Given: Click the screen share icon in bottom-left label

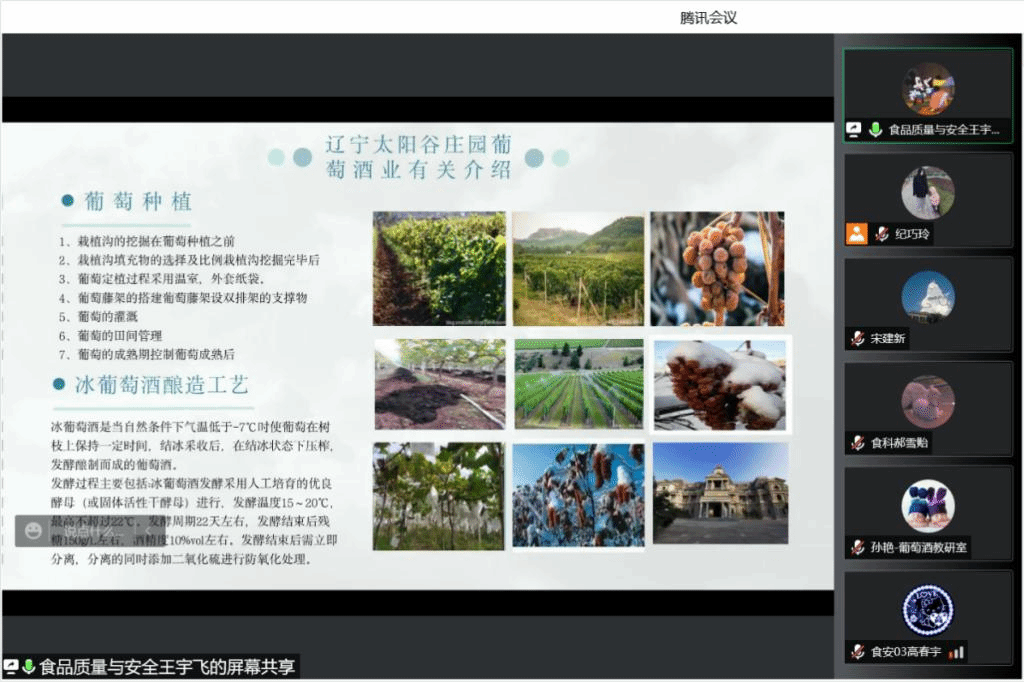Looking at the screenshot, I should [x=11, y=666].
